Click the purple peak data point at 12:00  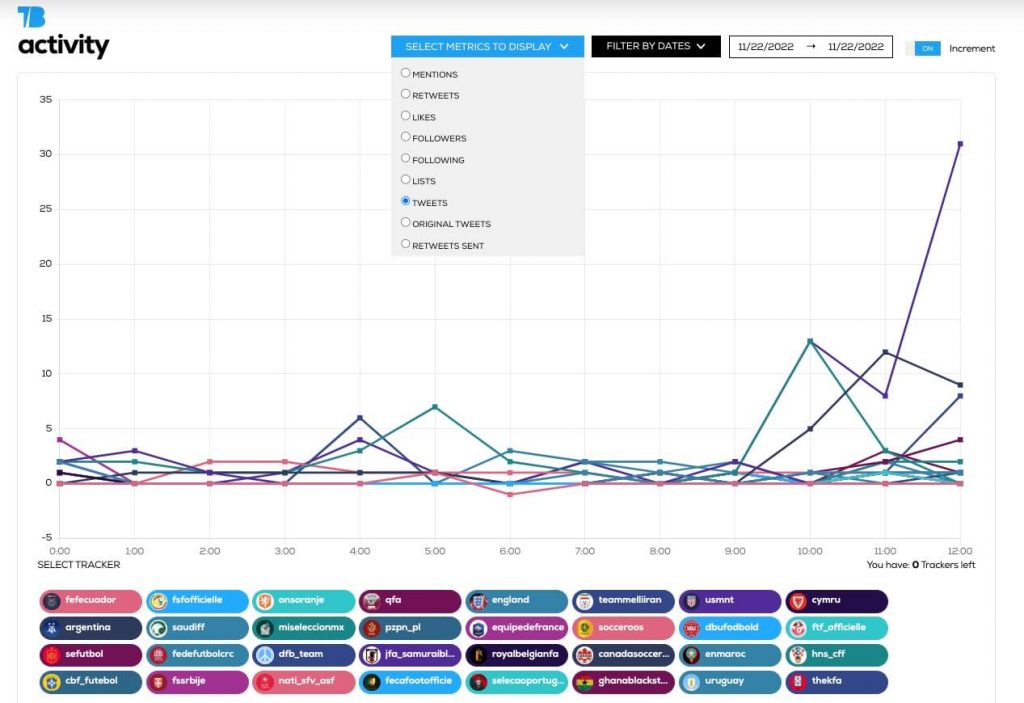coord(960,144)
